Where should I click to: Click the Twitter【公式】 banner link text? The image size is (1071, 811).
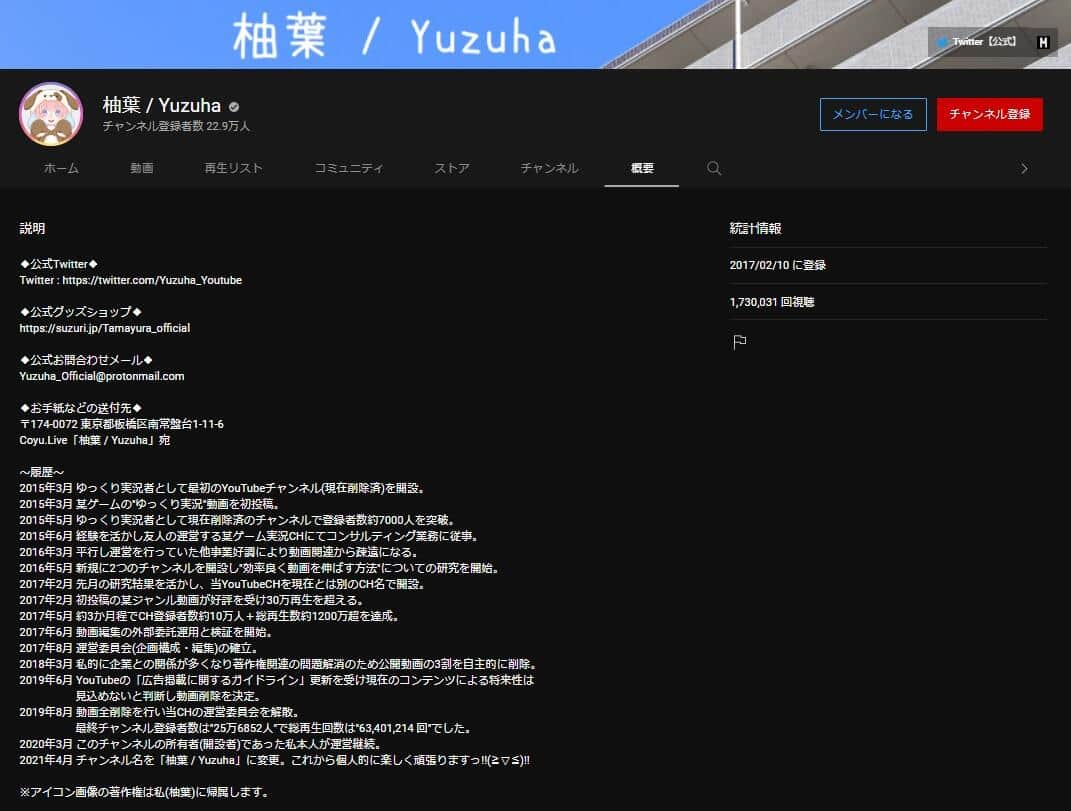(x=984, y=42)
